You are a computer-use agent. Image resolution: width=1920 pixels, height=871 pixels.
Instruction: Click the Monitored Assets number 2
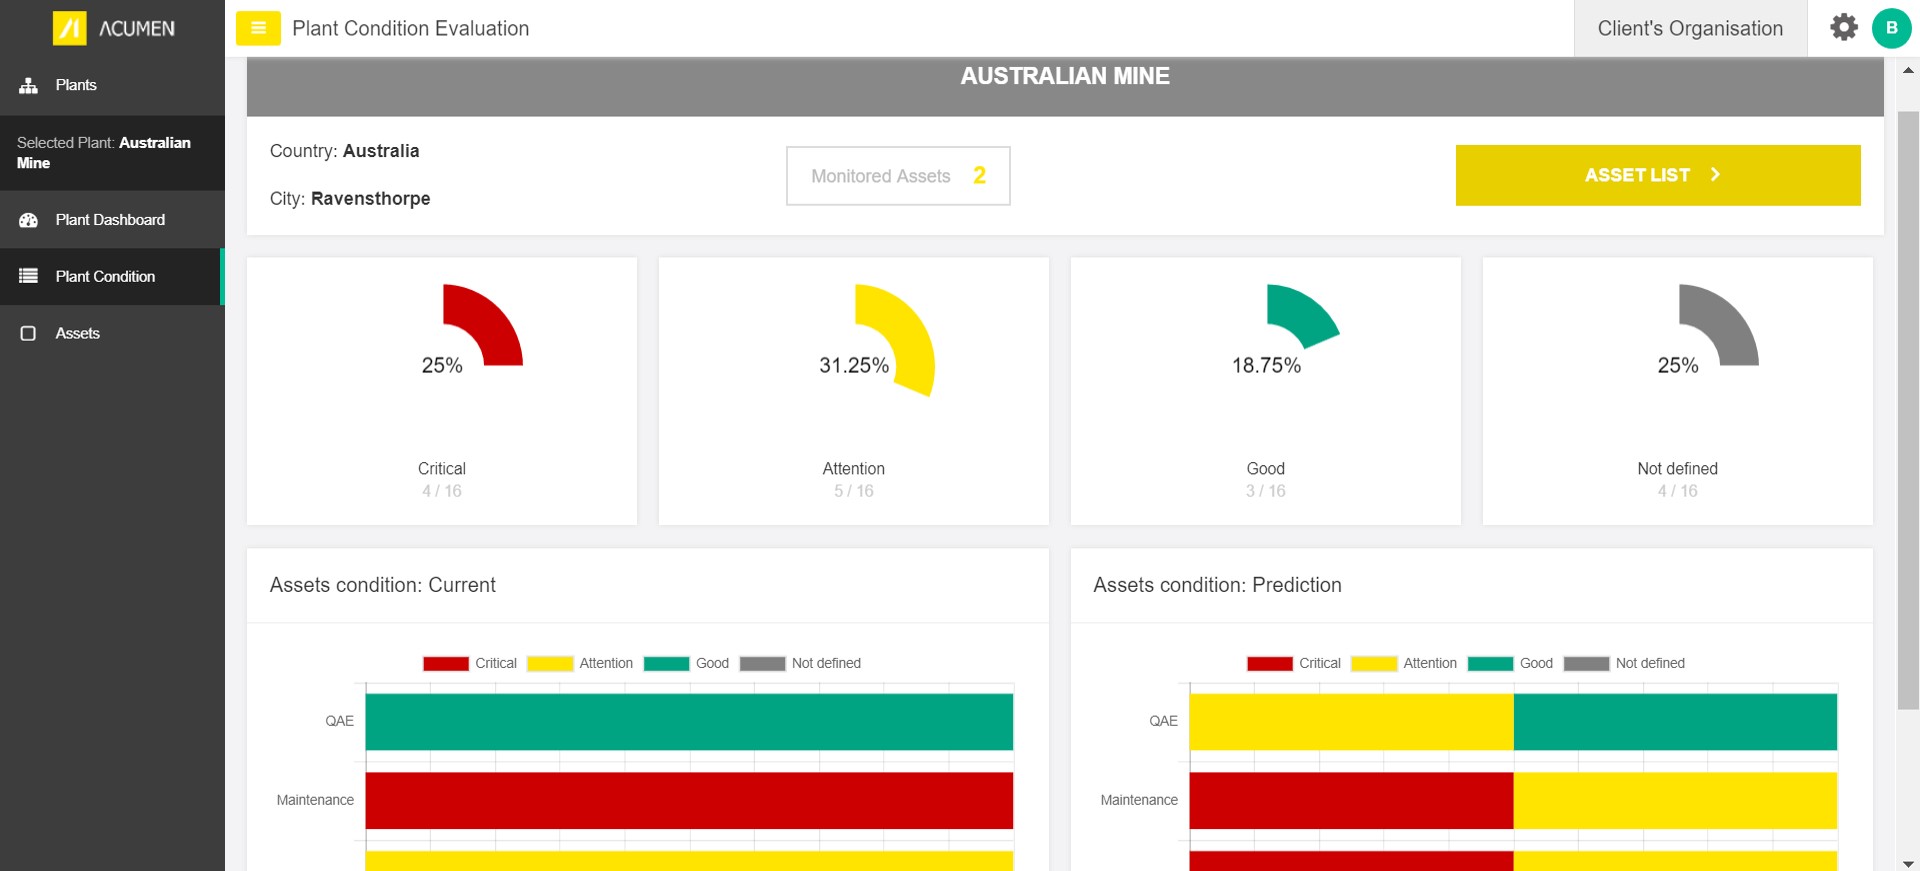980,176
